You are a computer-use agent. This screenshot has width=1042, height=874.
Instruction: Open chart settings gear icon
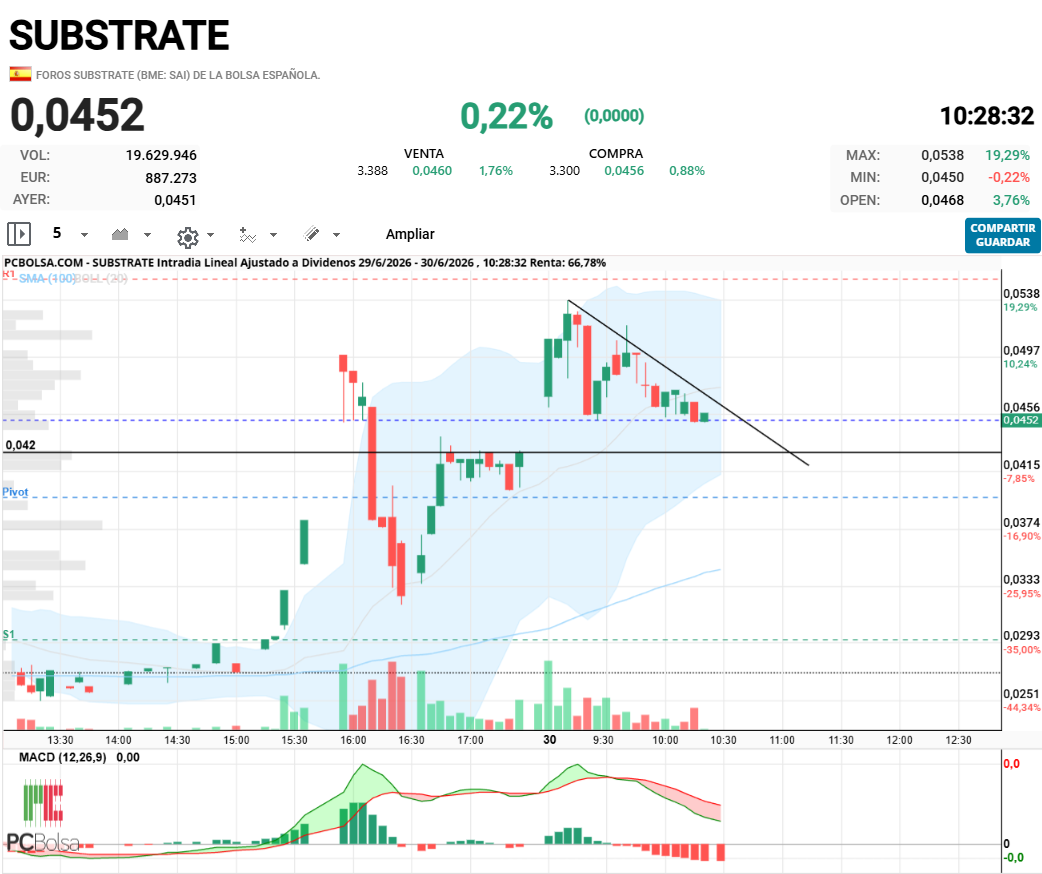188,237
